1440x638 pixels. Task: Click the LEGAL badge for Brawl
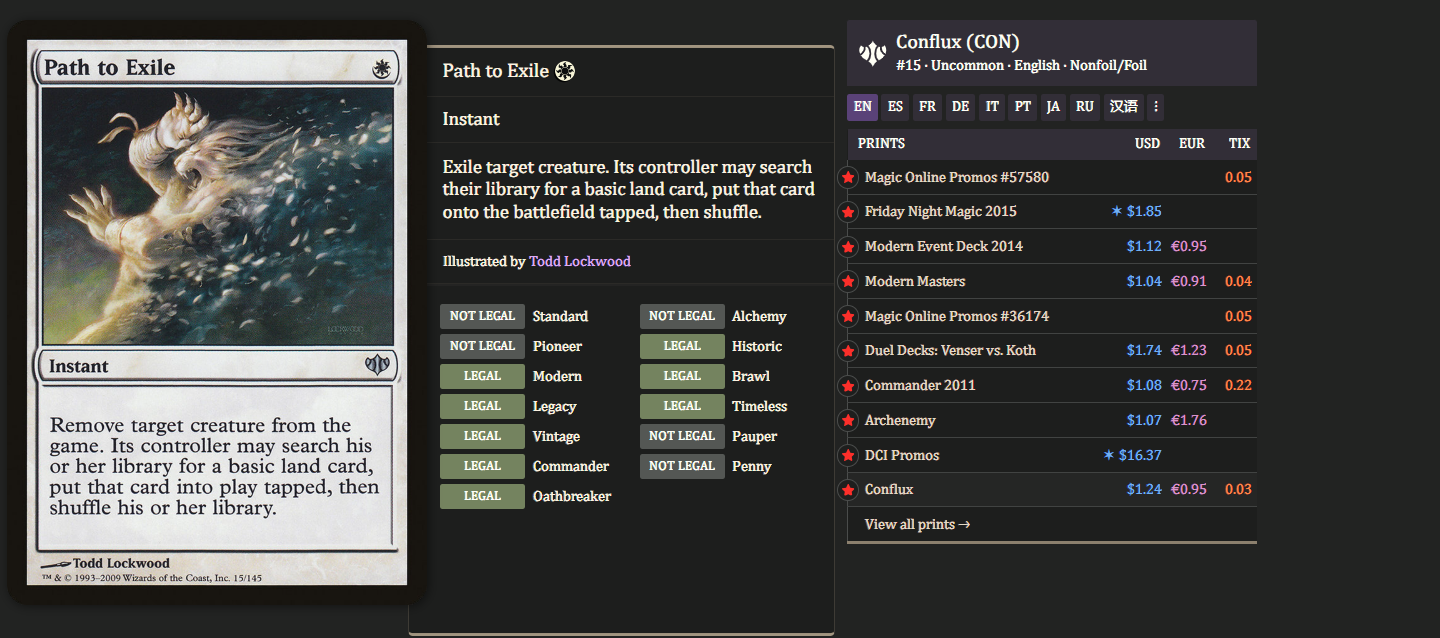(x=682, y=377)
